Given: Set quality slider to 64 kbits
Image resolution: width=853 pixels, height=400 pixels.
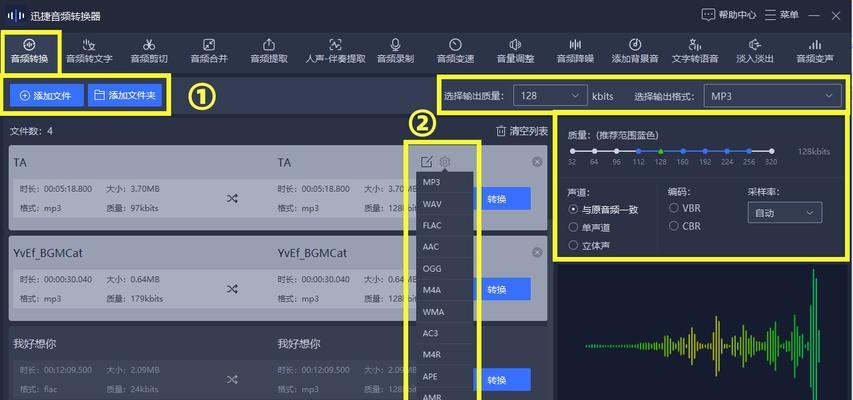Looking at the screenshot, I should tap(594, 151).
